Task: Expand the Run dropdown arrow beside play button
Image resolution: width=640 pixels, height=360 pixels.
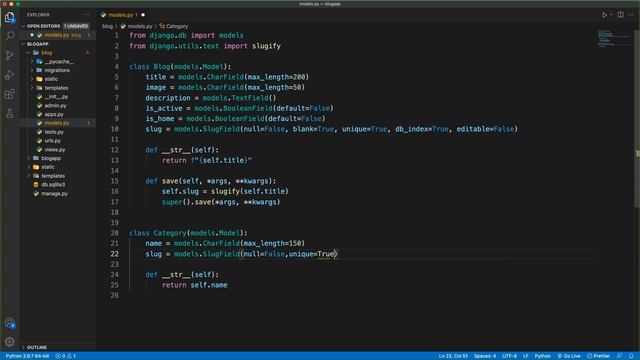Action: pos(611,15)
